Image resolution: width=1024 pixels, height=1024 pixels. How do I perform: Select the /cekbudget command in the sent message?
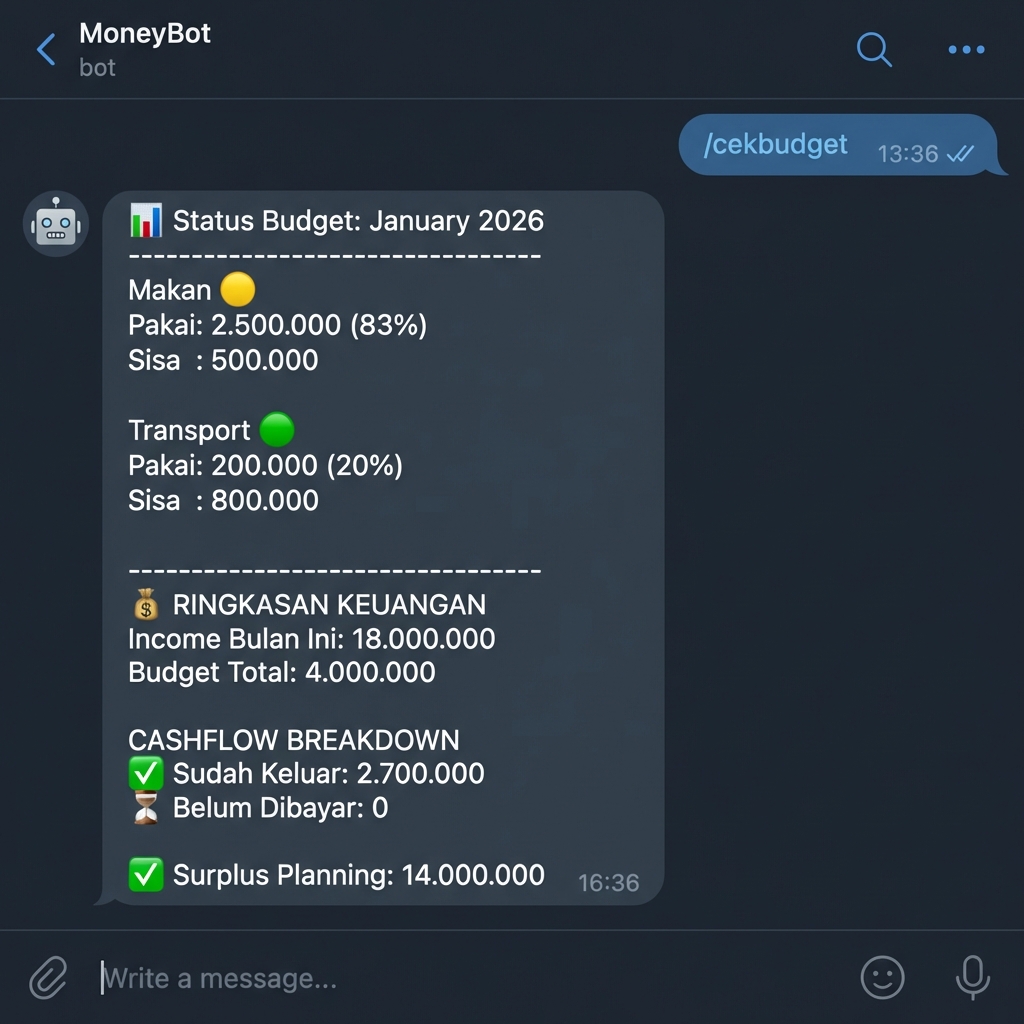point(775,144)
